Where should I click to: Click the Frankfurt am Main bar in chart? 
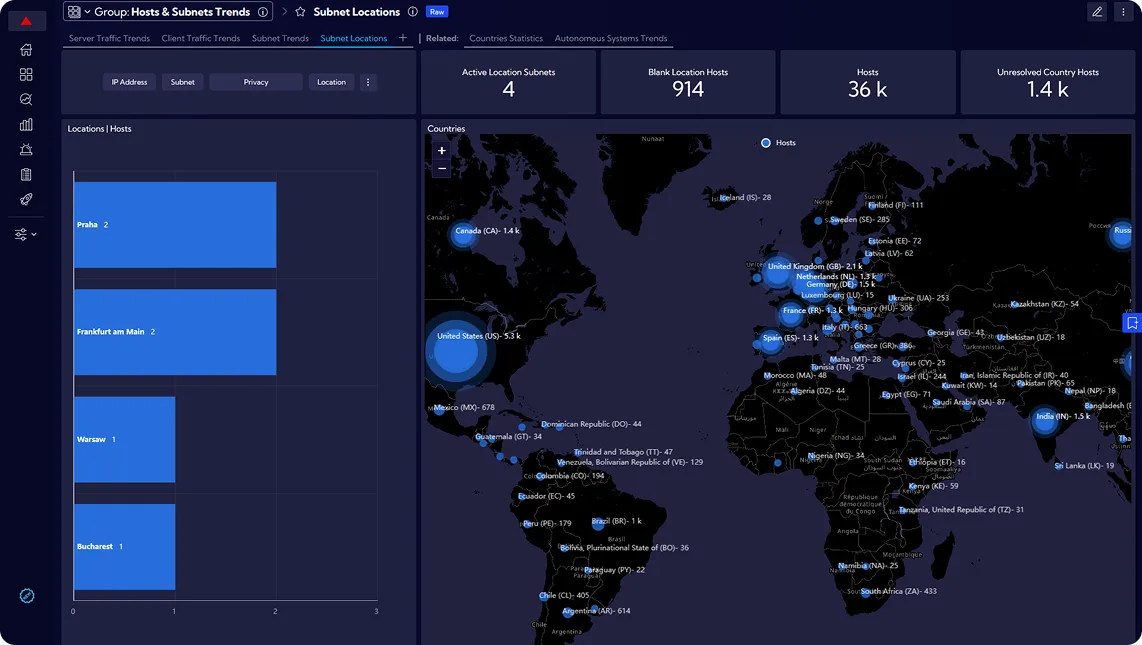(175, 332)
